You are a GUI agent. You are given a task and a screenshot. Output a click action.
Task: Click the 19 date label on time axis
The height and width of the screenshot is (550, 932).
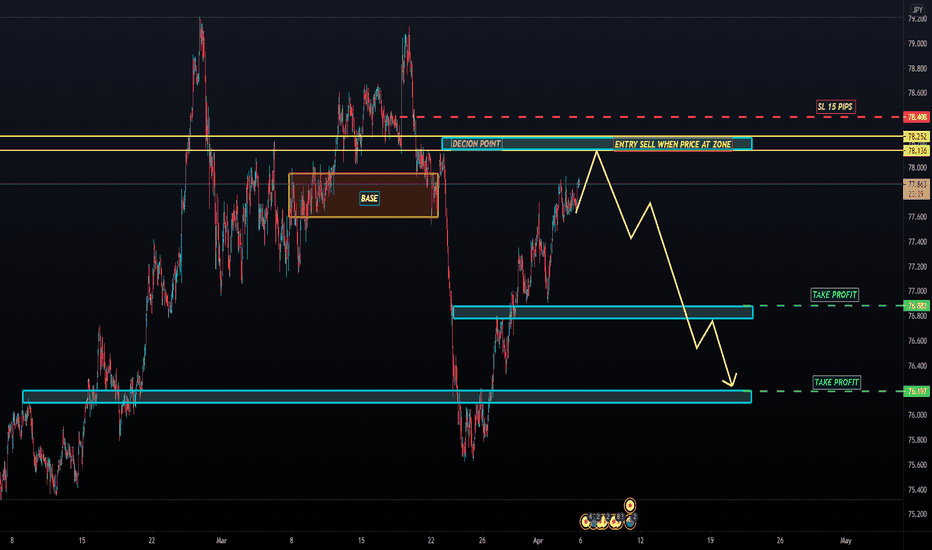tap(710, 541)
